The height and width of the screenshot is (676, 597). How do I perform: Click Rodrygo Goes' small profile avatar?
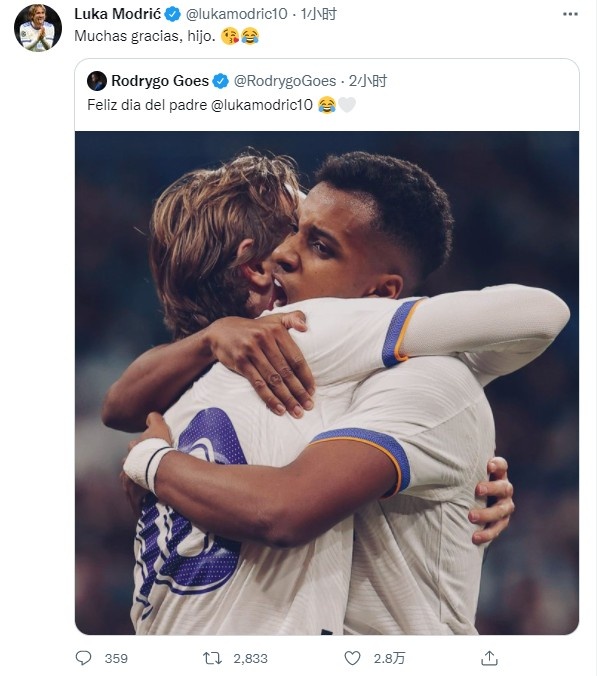(97, 81)
